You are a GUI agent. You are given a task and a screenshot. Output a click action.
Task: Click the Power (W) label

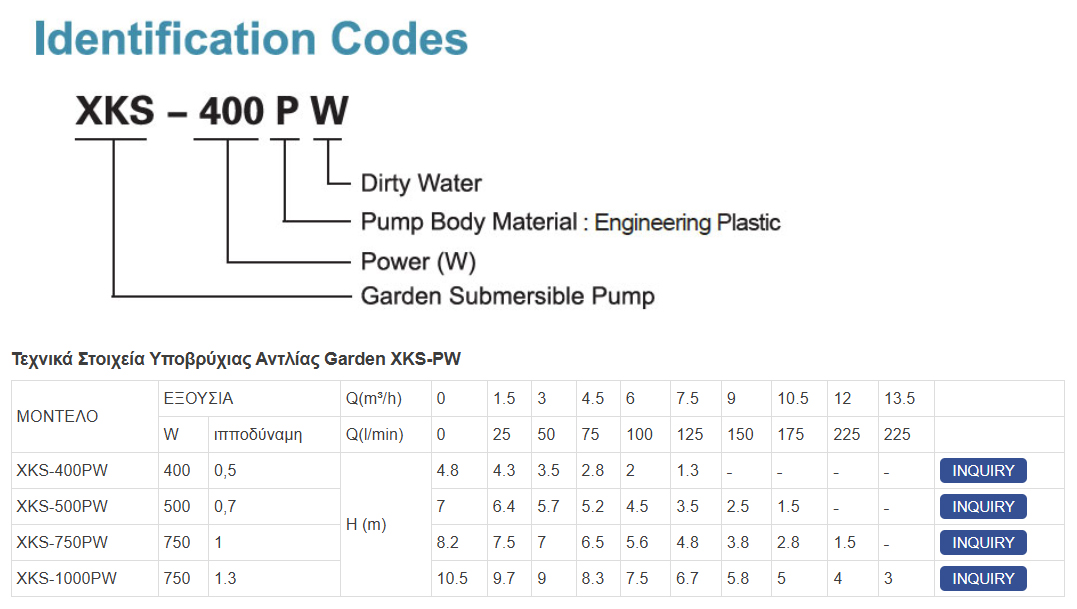click(418, 262)
